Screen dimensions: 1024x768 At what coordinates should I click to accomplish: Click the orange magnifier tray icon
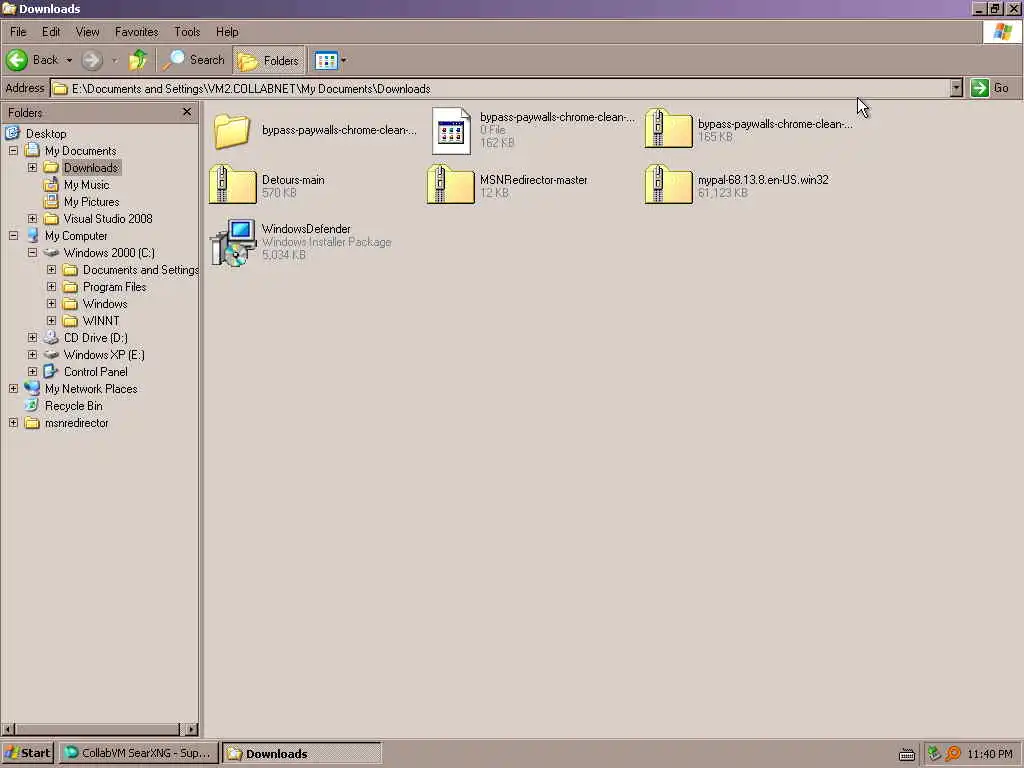[953, 754]
